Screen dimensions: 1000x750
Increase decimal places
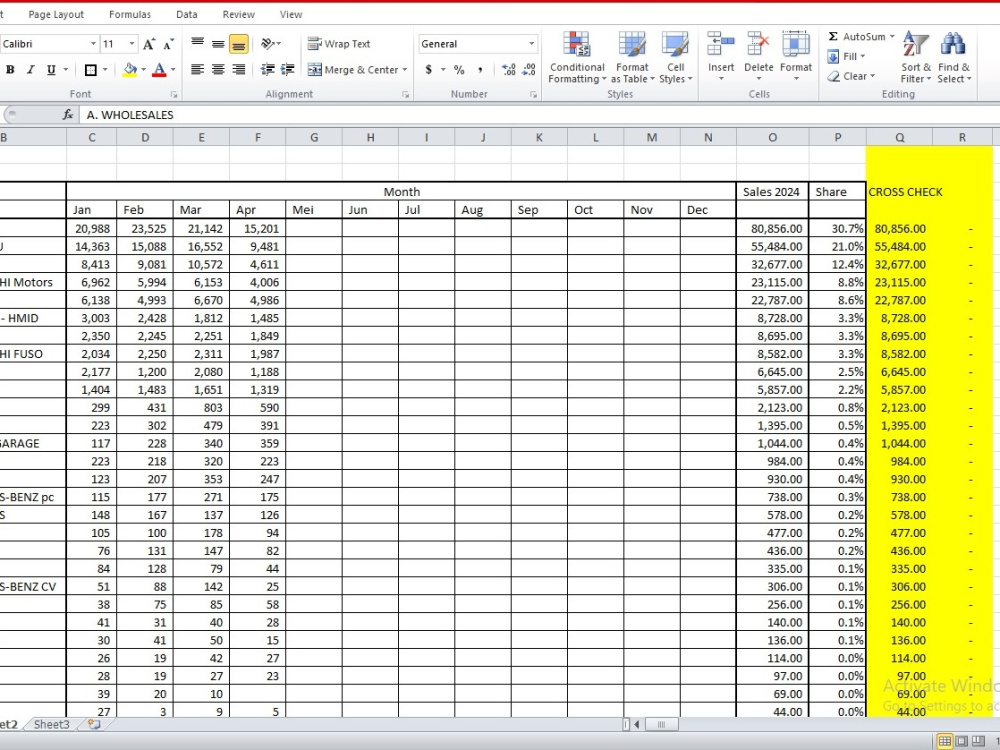tap(509, 70)
